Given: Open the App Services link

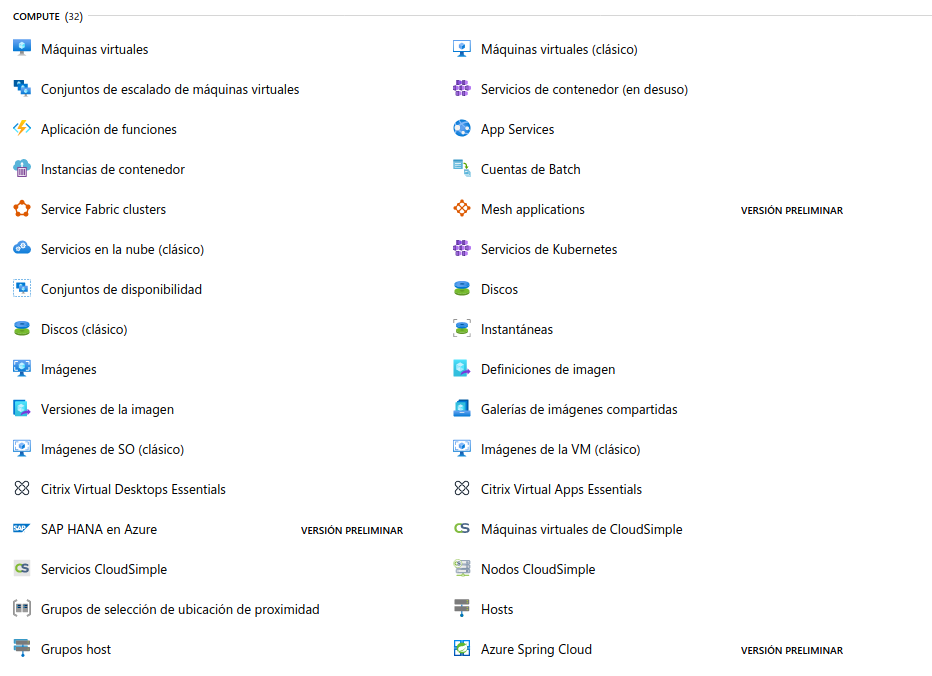Looking at the screenshot, I should tap(518, 129).
